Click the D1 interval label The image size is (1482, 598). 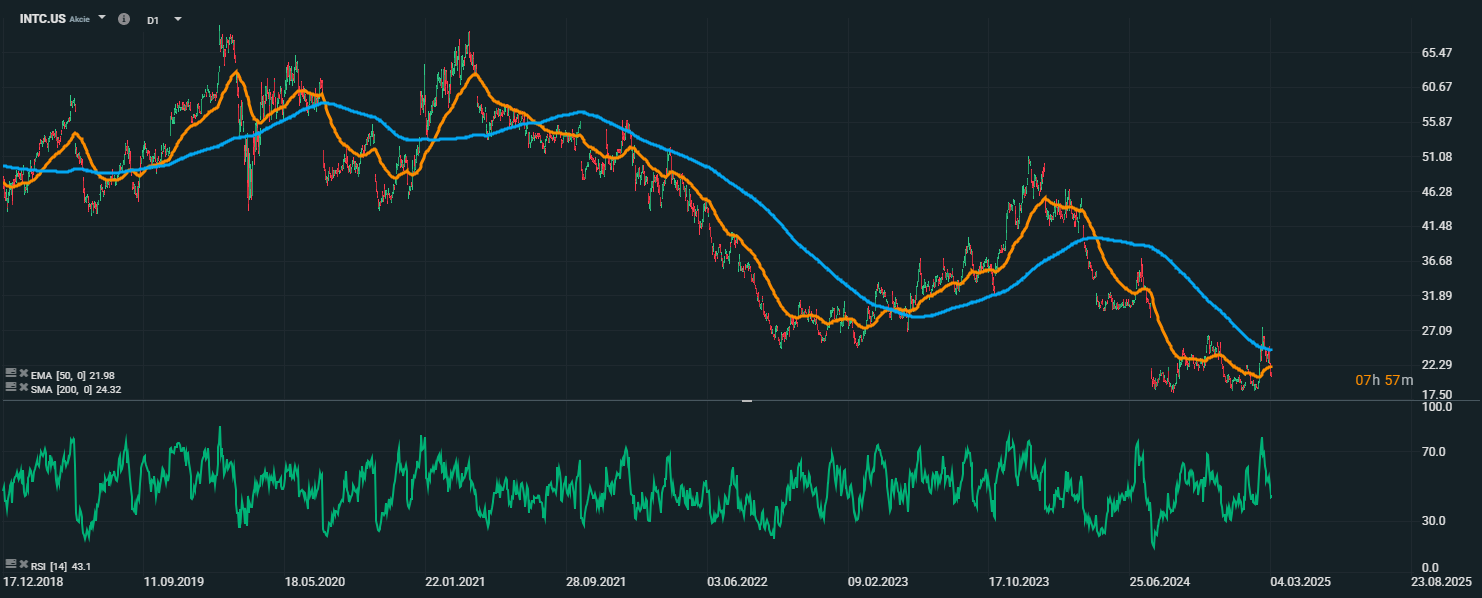pyautogui.click(x=153, y=20)
